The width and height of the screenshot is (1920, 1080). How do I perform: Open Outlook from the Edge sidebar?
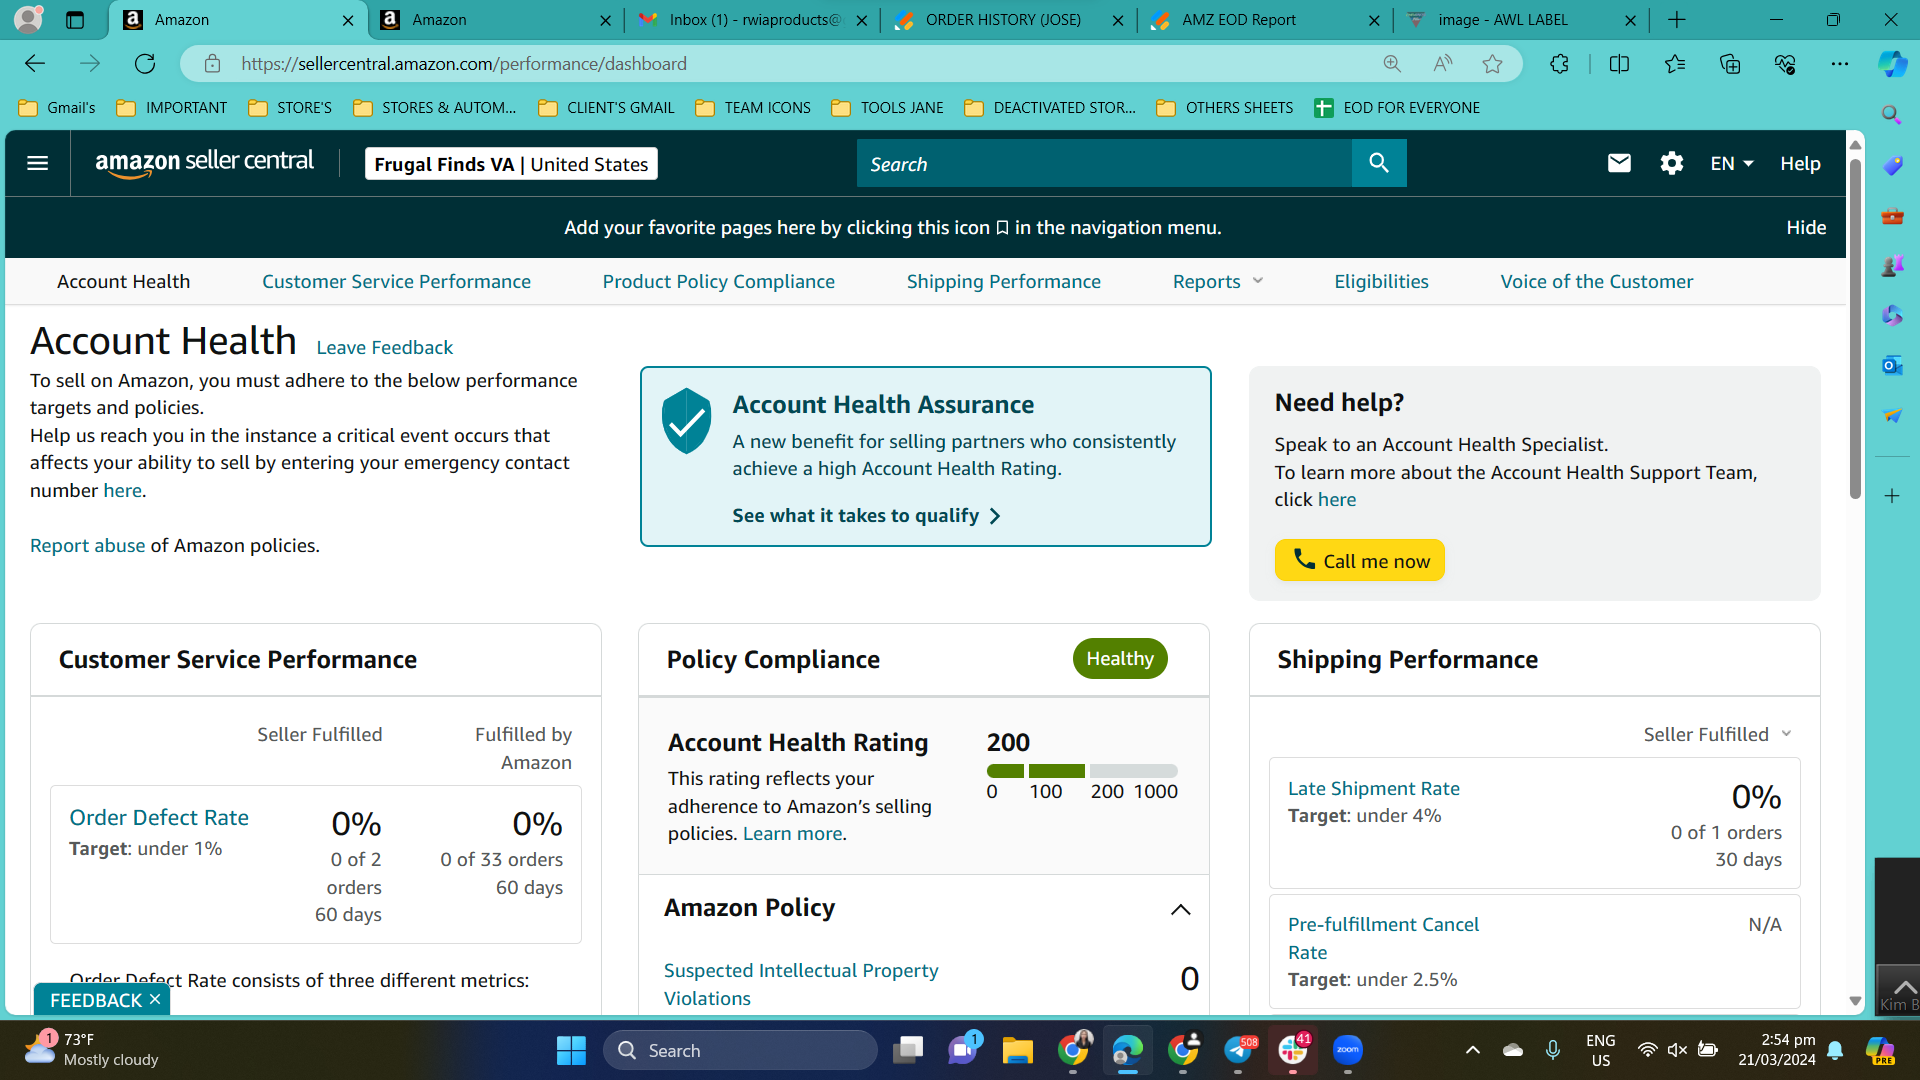pyautogui.click(x=1892, y=365)
